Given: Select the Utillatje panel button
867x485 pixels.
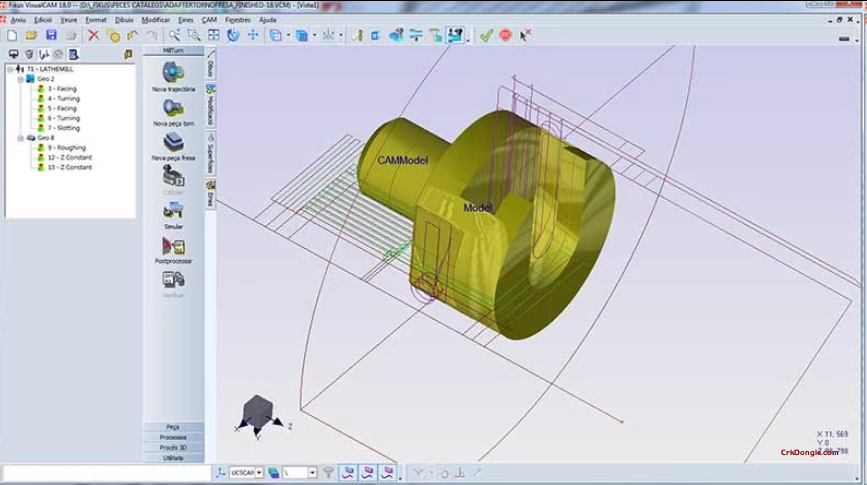Looking at the screenshot, I should tap(173, 457).
